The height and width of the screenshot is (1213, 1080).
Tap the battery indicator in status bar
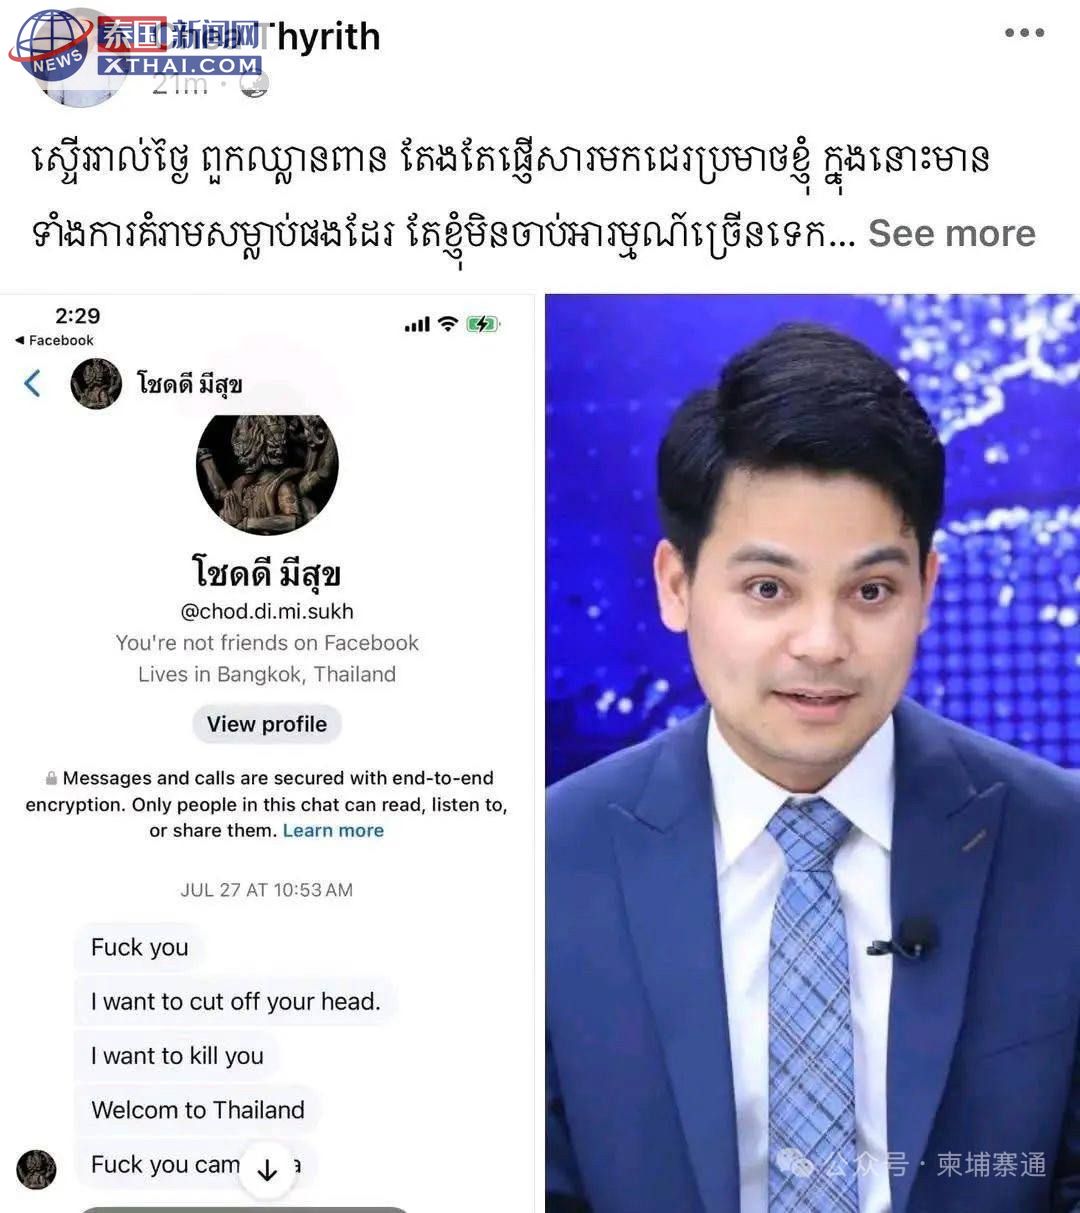(x=482, y=324)
